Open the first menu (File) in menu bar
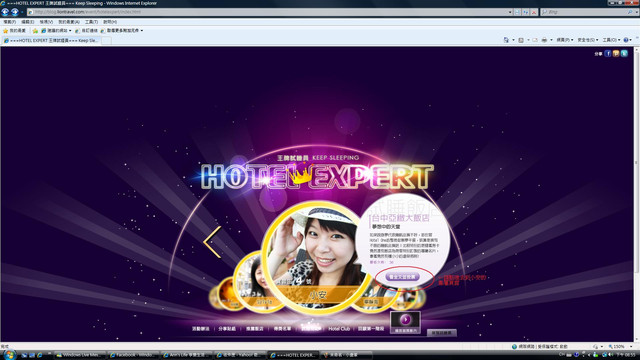Image resolution: width=640 pixels, height=360 pixels. click(x=9, y=22)
